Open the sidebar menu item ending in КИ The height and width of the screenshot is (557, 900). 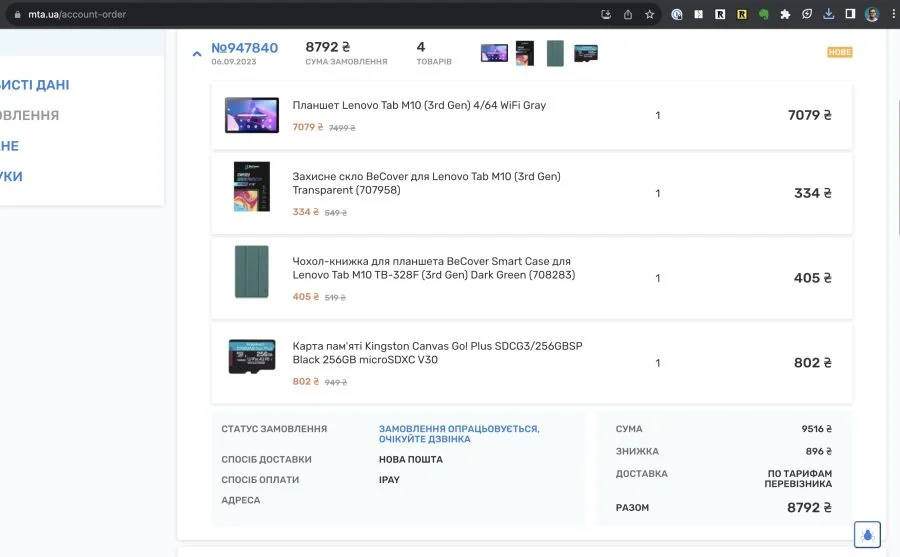11,176
